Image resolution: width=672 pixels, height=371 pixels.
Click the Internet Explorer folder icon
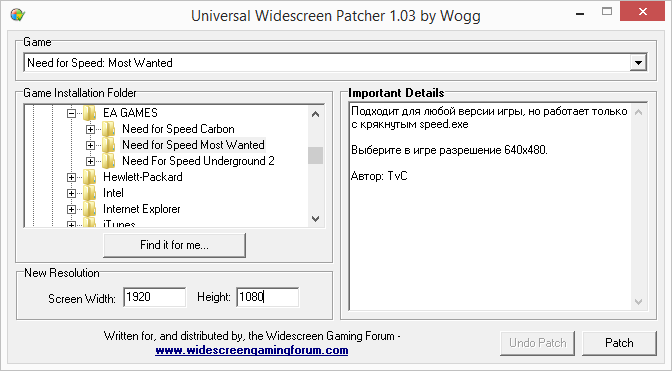[90, 209]
